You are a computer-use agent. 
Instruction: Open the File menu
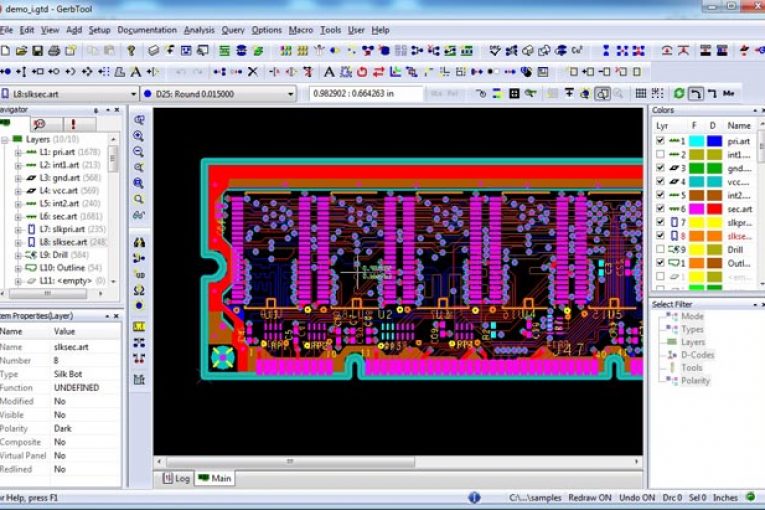(x=6, y=30)
